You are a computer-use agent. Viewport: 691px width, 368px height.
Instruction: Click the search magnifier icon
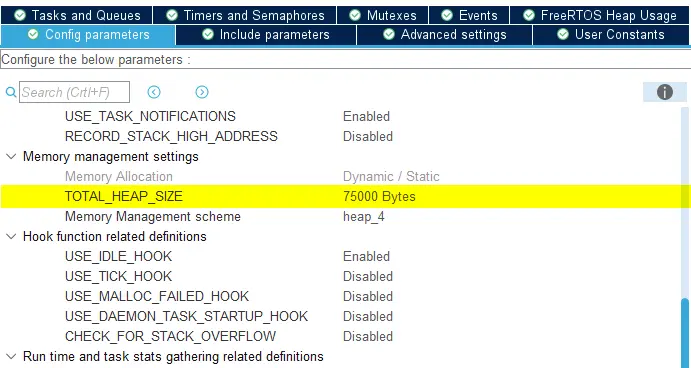11,92
